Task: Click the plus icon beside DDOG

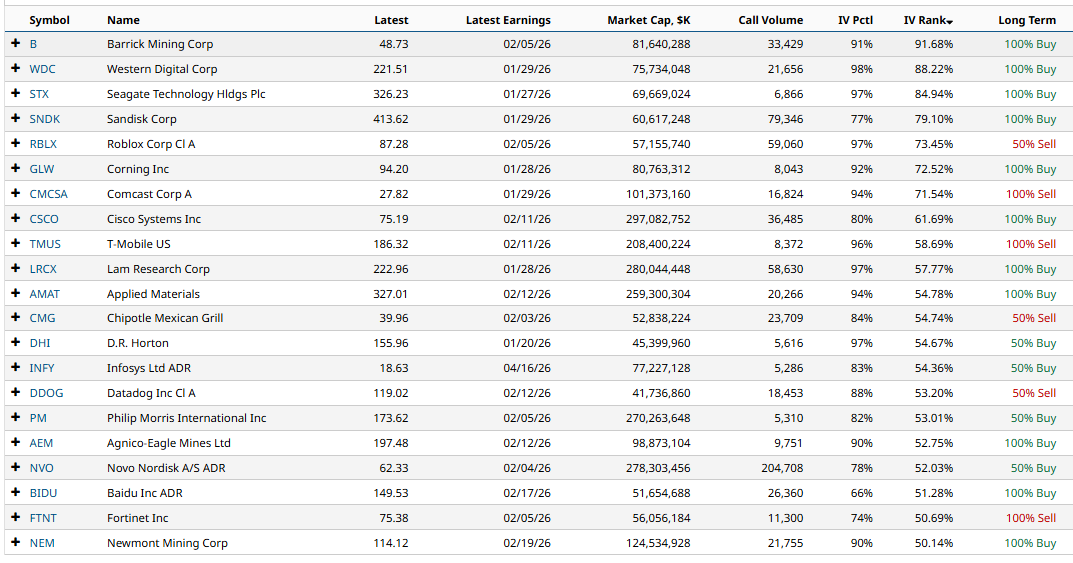Action: (15, 393)
